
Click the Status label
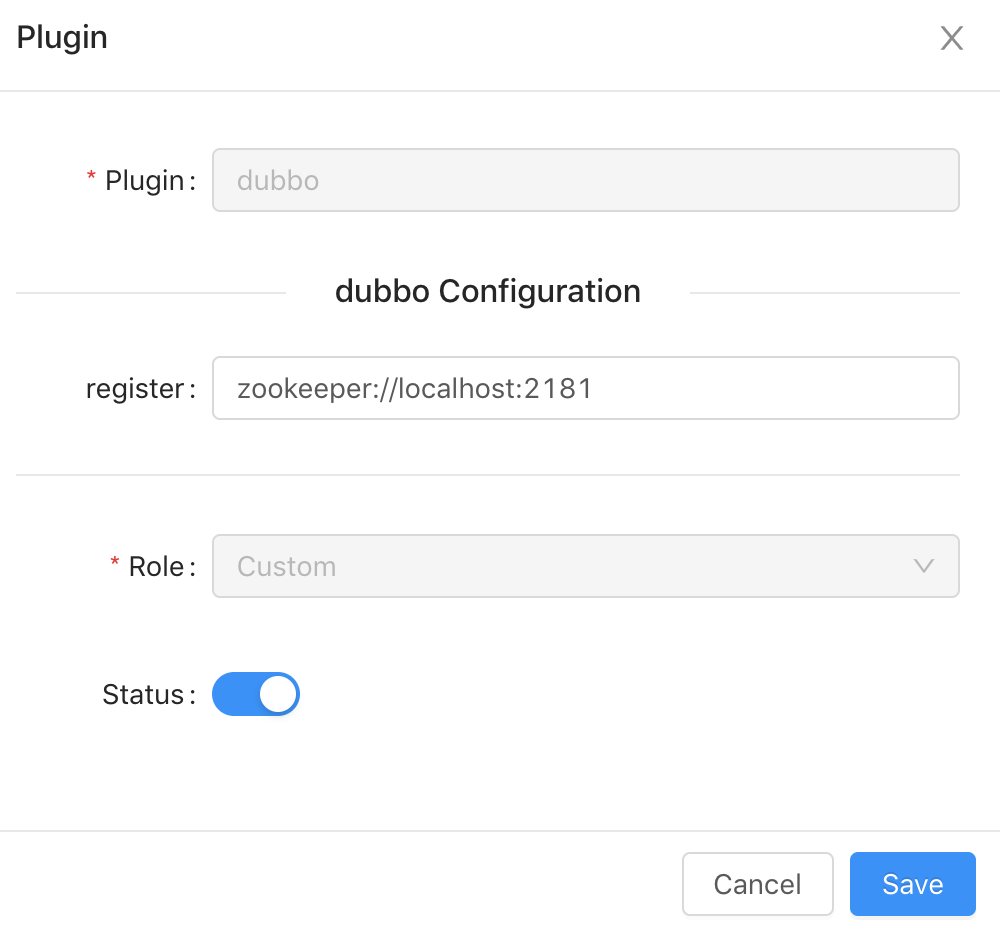[143, 694]
